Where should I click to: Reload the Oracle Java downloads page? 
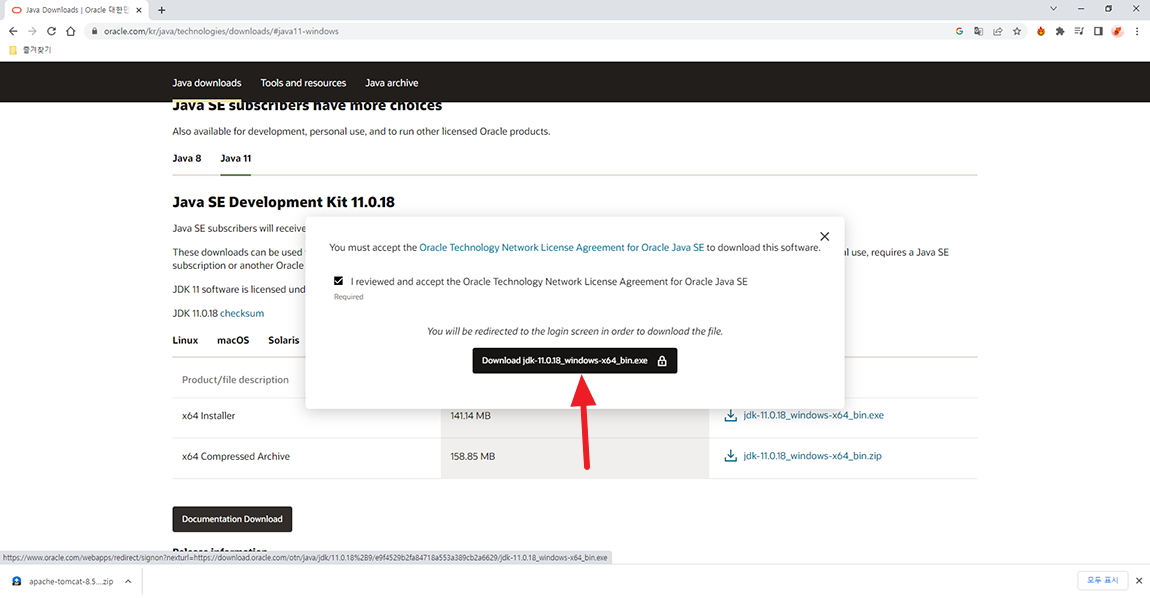coord(51,32)
